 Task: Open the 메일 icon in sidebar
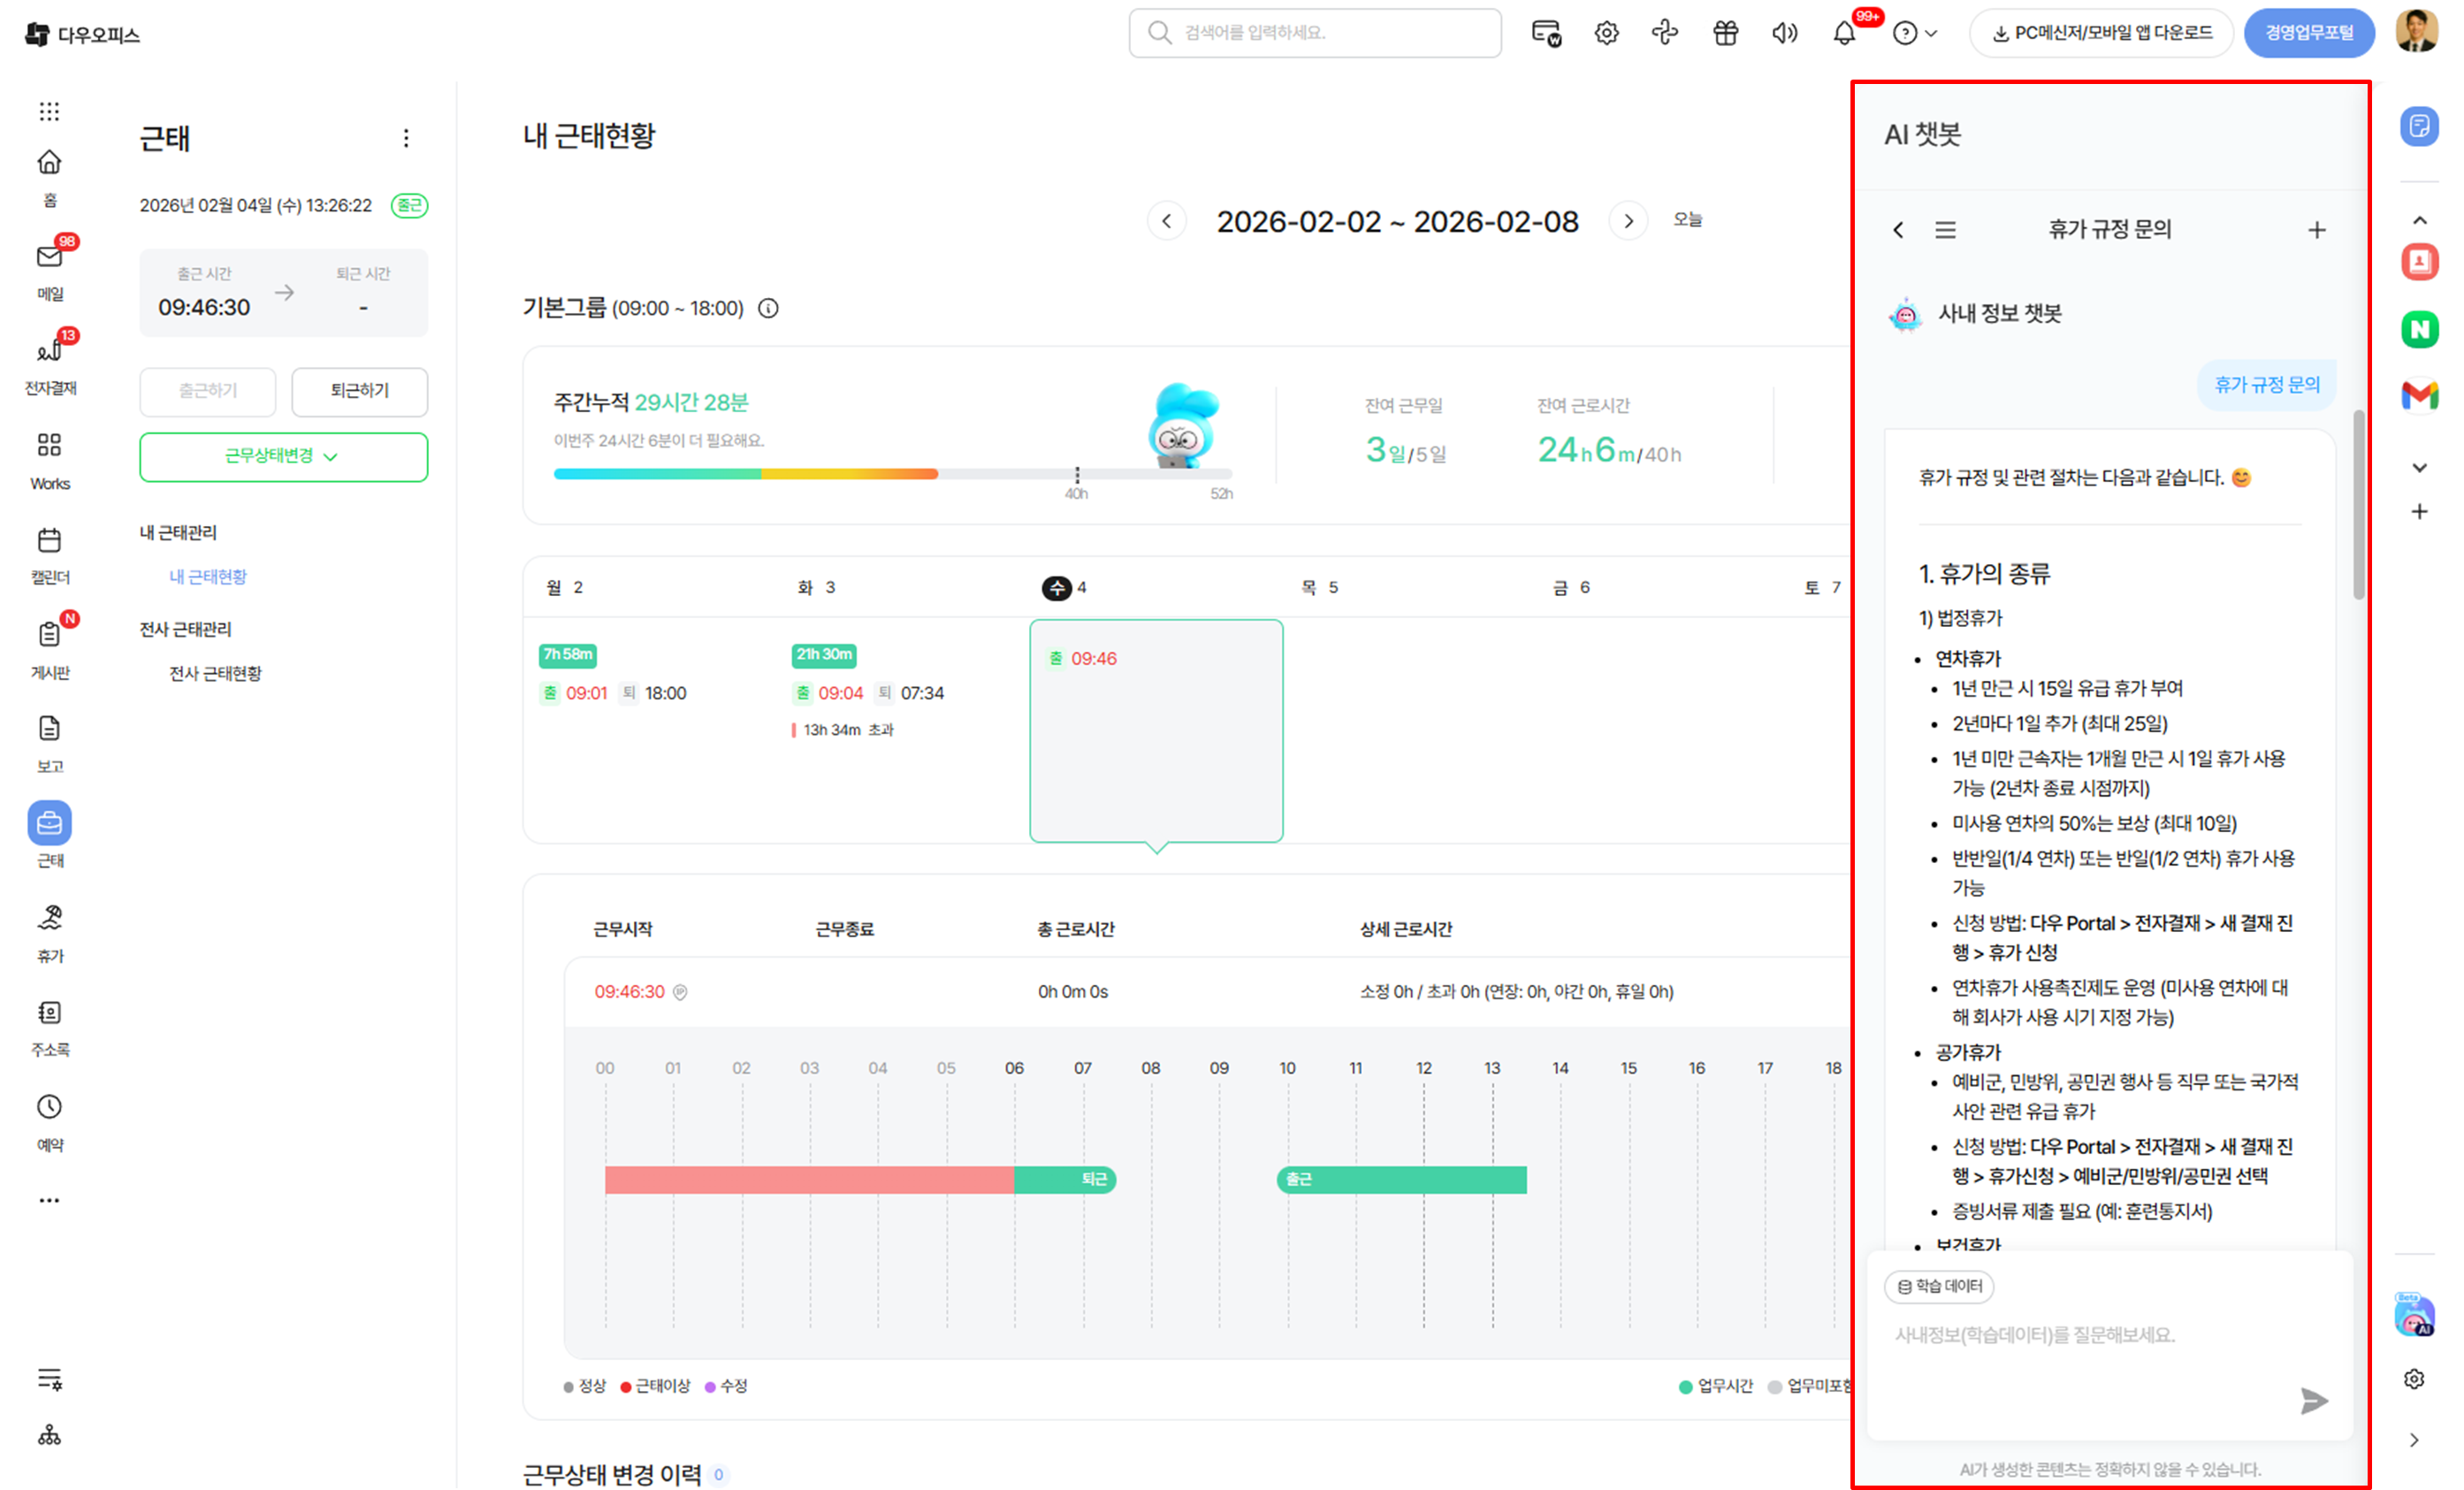(49, 258)
